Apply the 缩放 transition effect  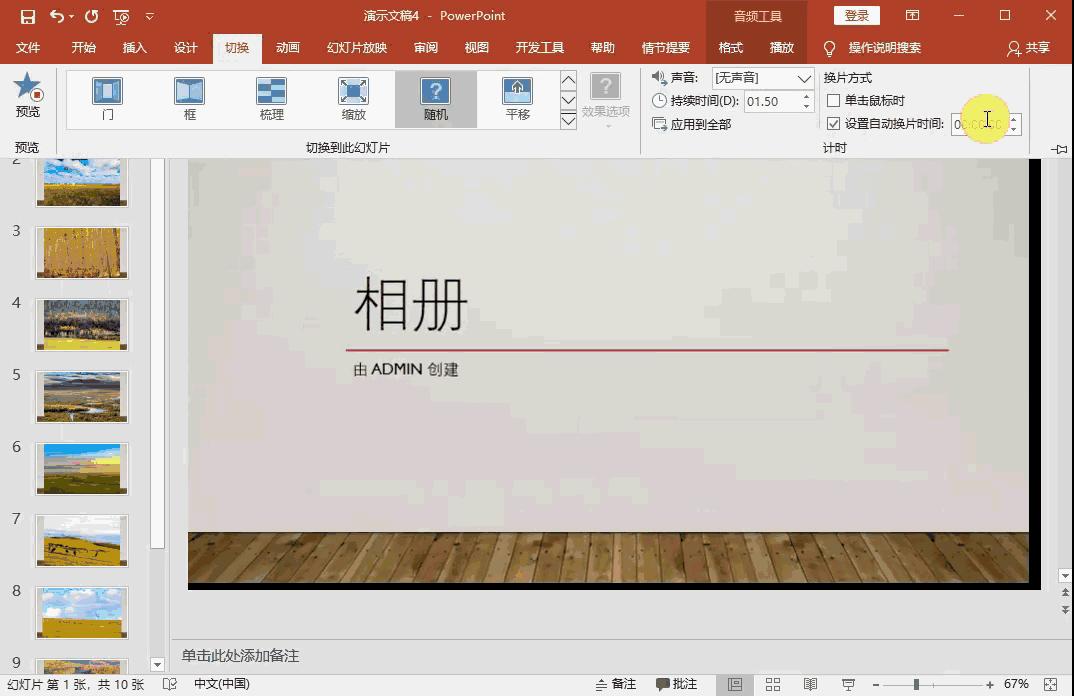click(x=353, y=99)
